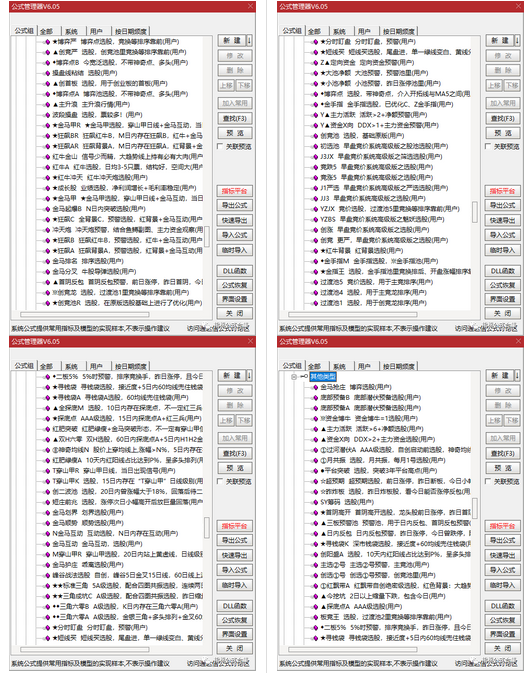Select the ①月共振 formula row text
Viewport: 528px width, 673px height.
[x=382, y=460]
